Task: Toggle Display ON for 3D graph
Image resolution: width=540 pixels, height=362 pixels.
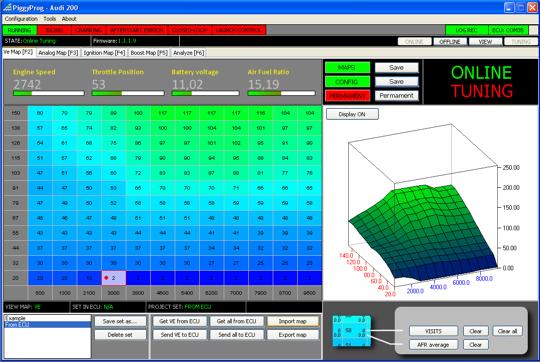Action: coord(352,114)
